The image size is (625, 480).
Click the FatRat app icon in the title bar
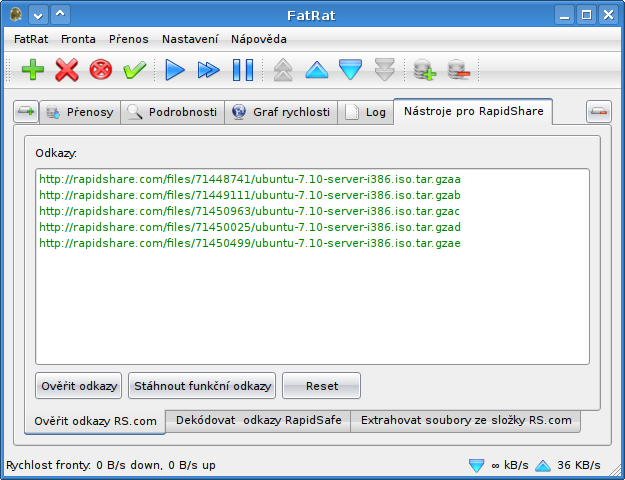click(16, 15)
